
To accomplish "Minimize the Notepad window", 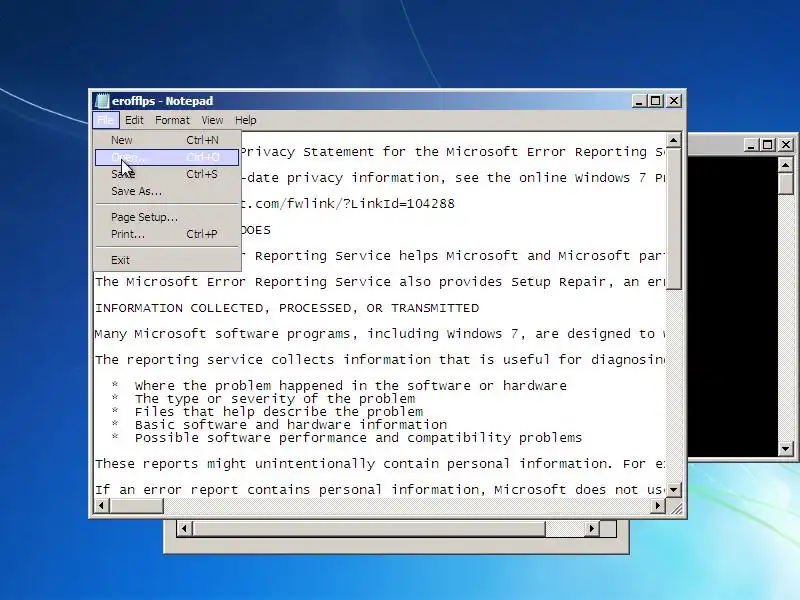I will [639, 101].
